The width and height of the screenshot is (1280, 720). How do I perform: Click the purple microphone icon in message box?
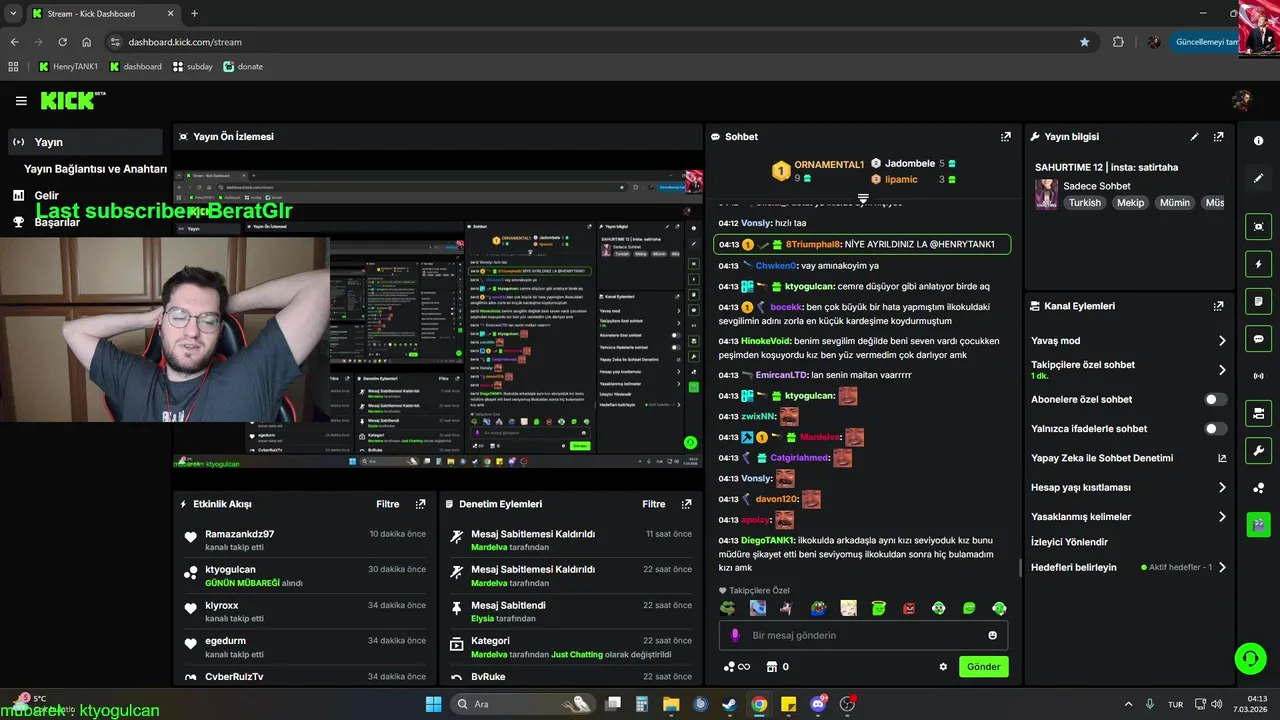tap(735, 635)
